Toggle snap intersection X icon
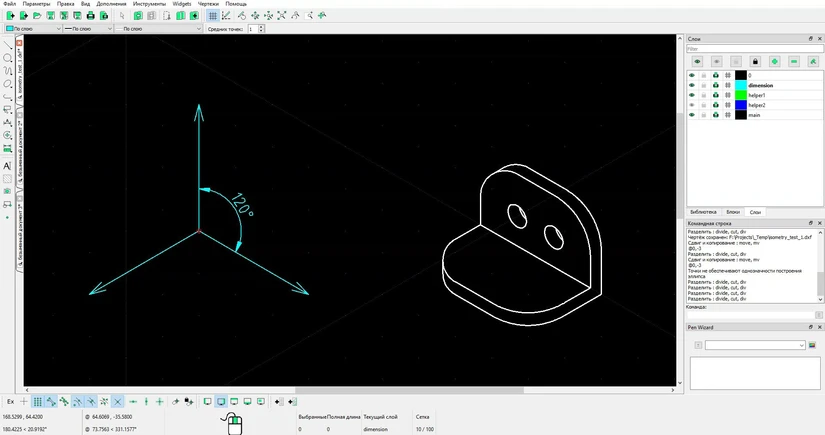This screenshot has width=825, height=435. (x=117, y=401)
